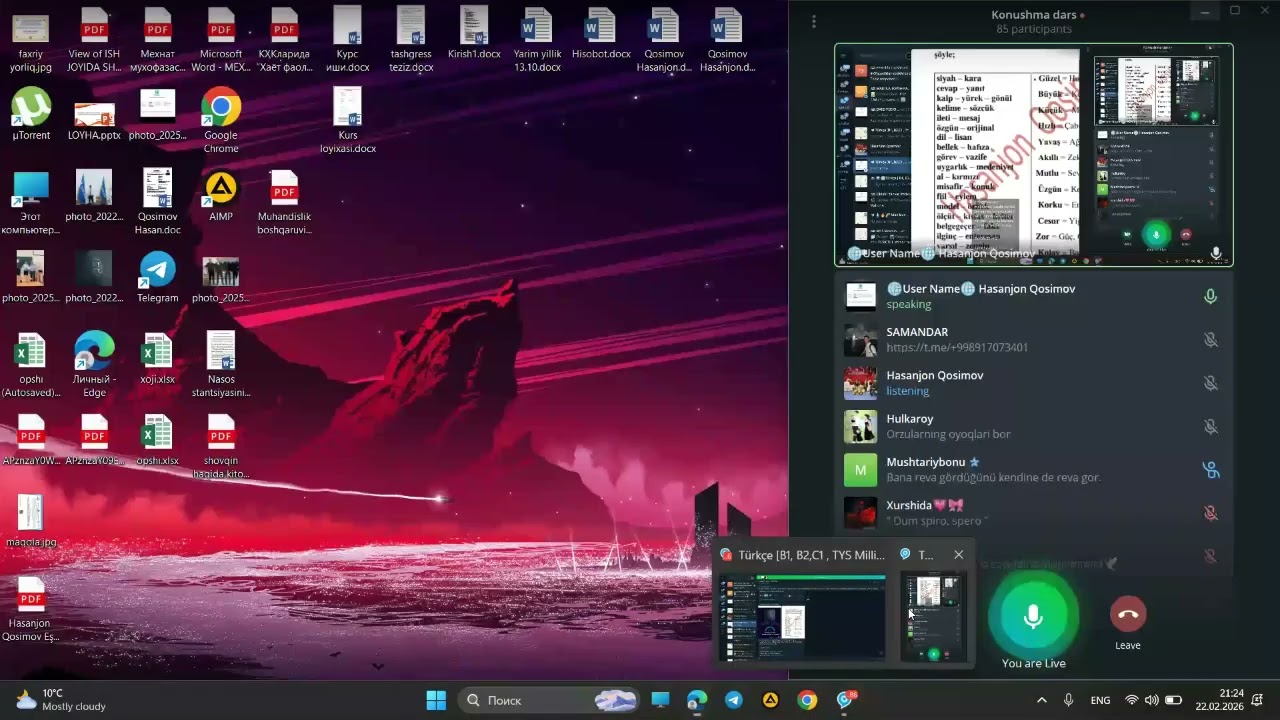
Task: Switch the ENG input language
Action: pos(1100,700)
